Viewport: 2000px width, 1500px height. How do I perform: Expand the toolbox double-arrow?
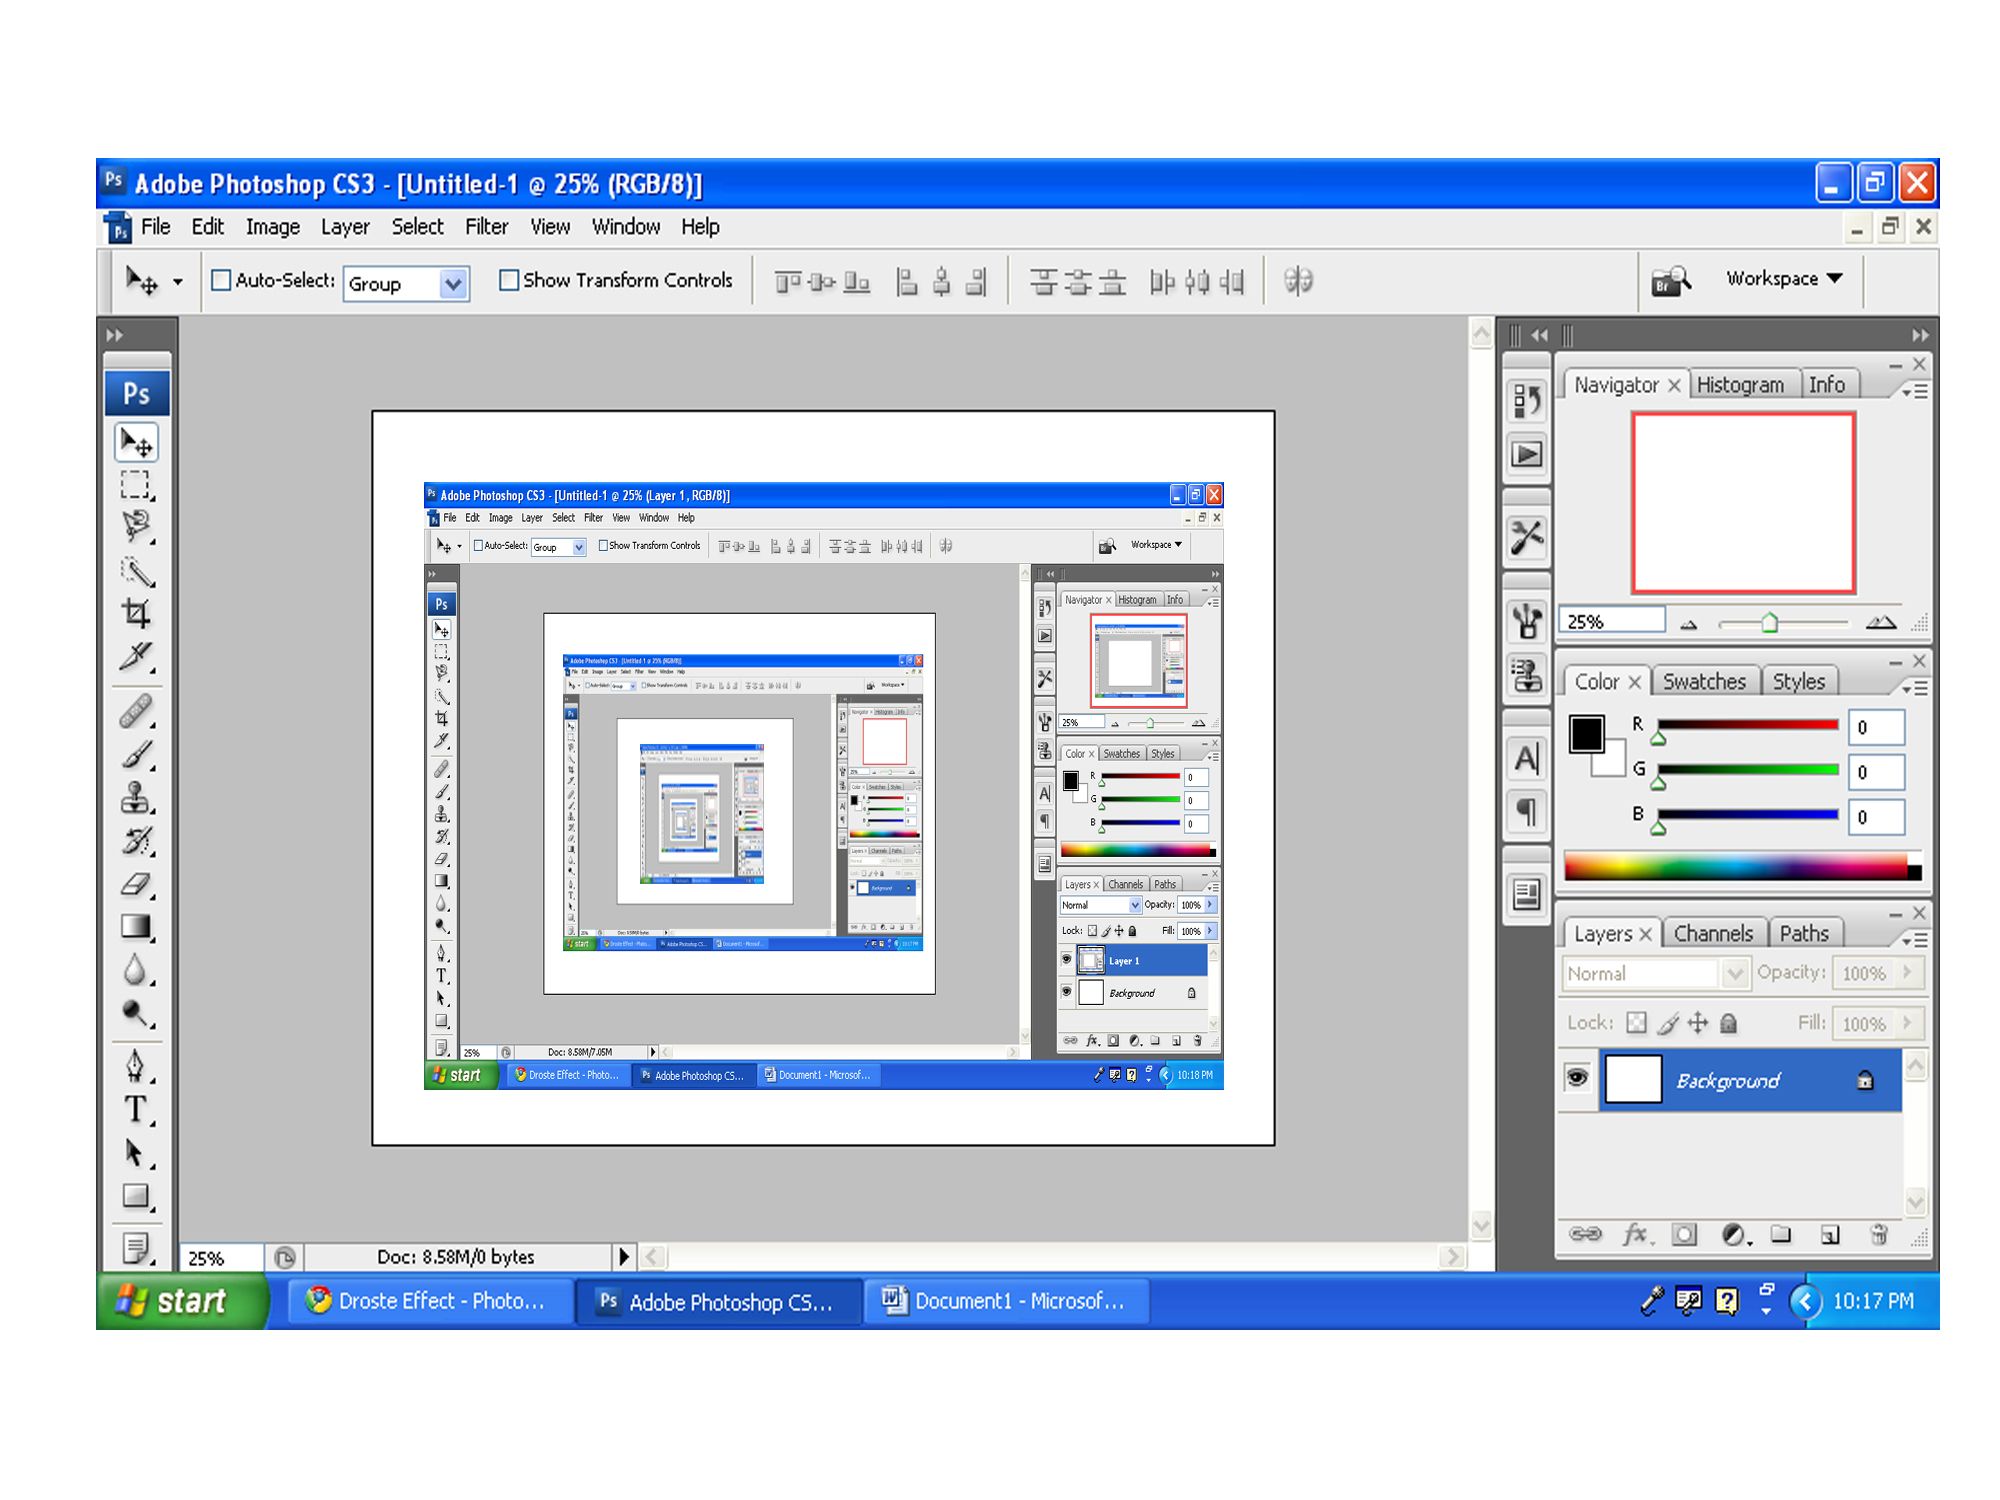115,335
